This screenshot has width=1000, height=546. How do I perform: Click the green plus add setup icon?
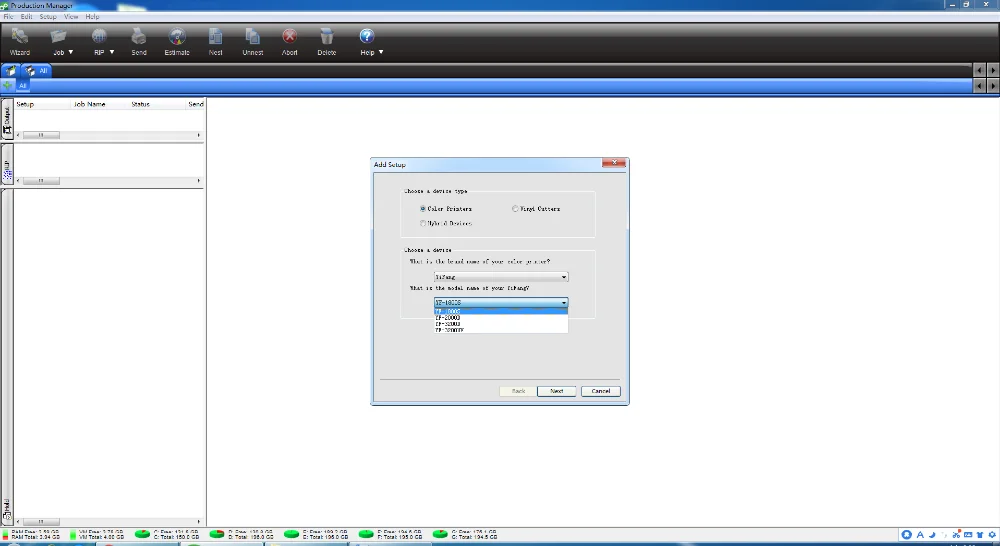(x=7, y=85)
